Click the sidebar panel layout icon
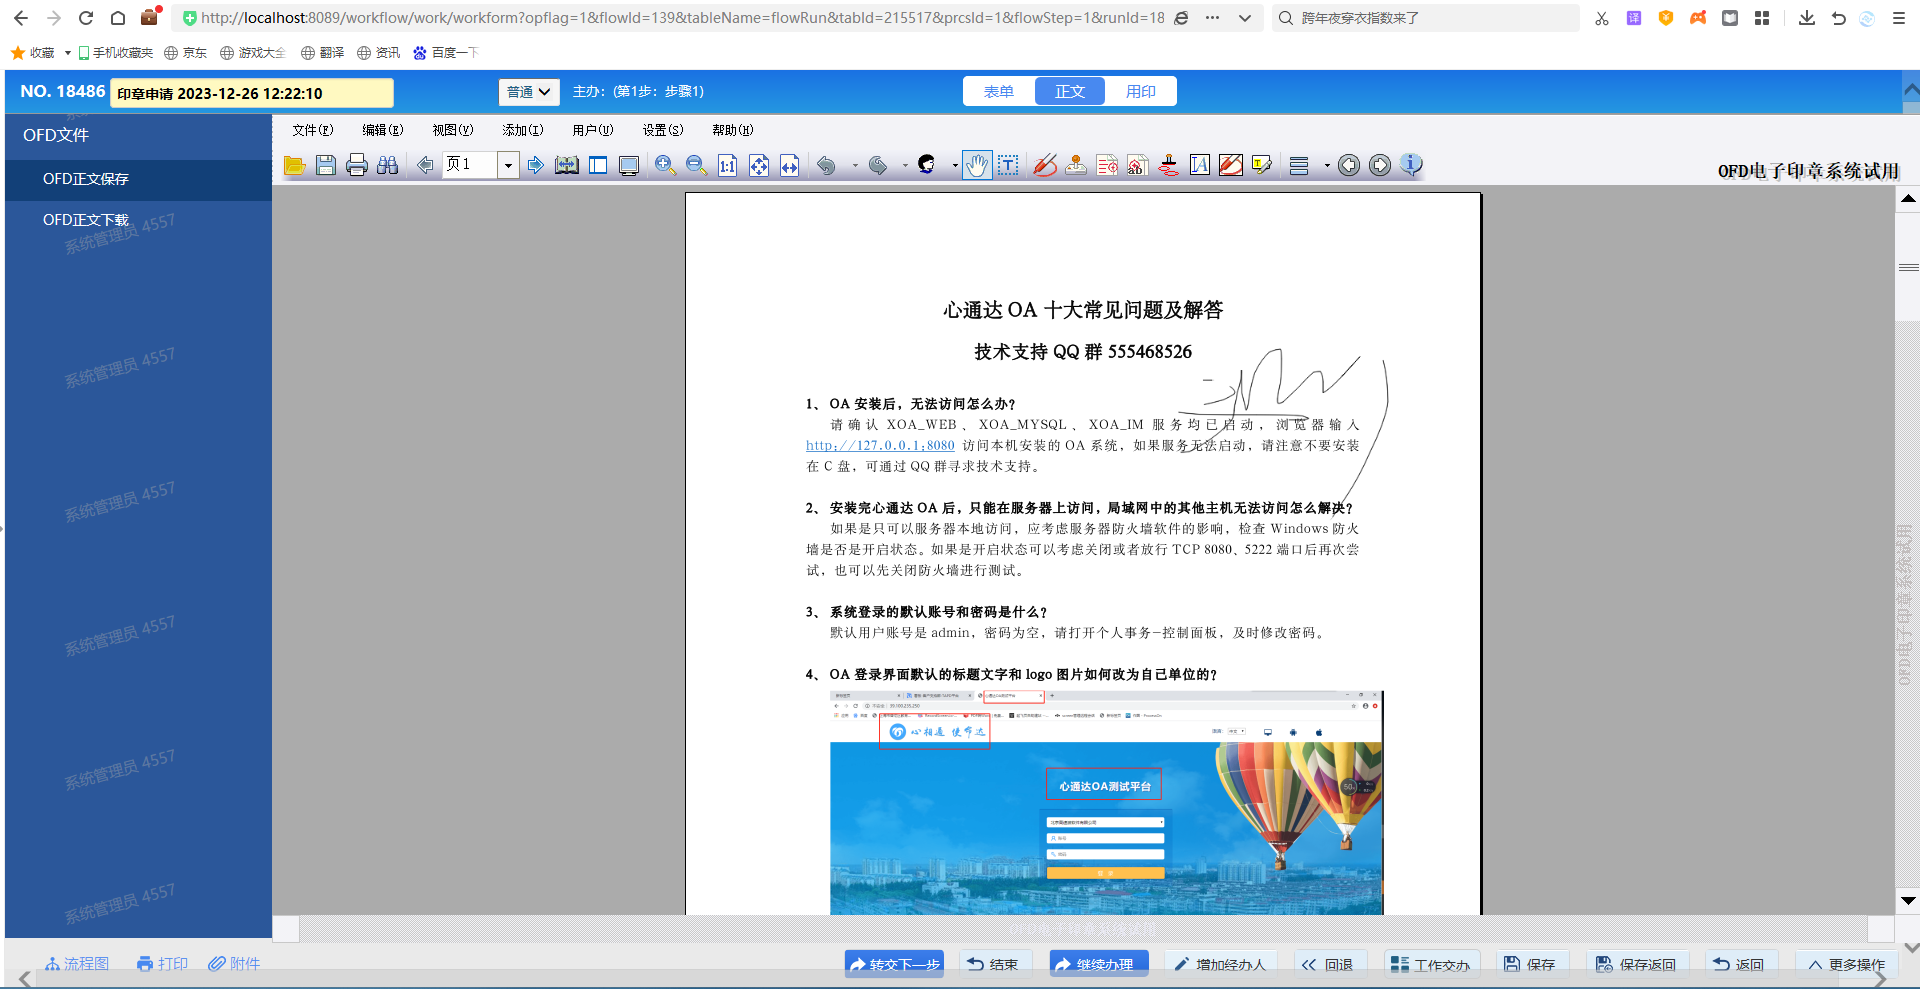1920x989 pixels. [598, 165]
